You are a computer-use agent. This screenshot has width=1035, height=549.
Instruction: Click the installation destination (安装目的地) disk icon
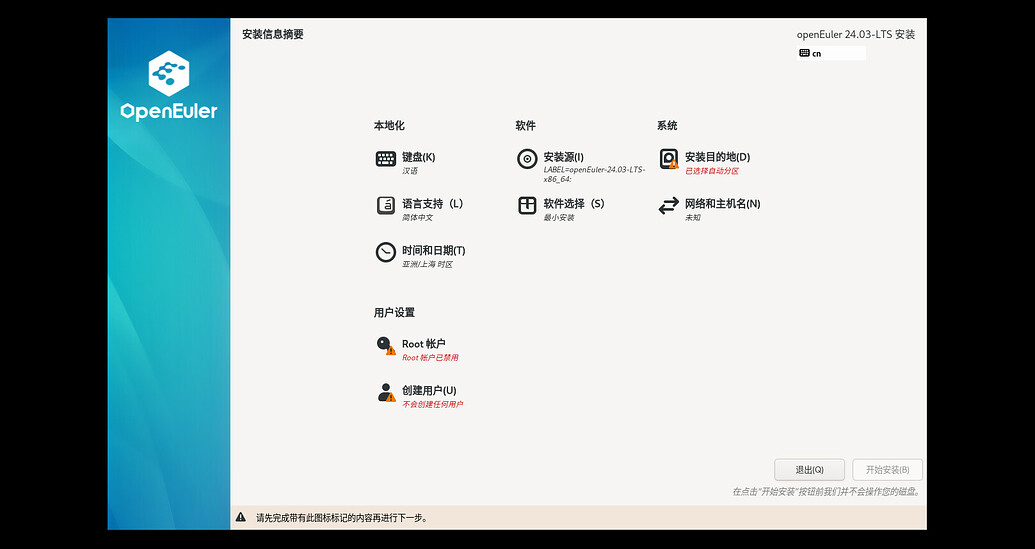point(669,159)
